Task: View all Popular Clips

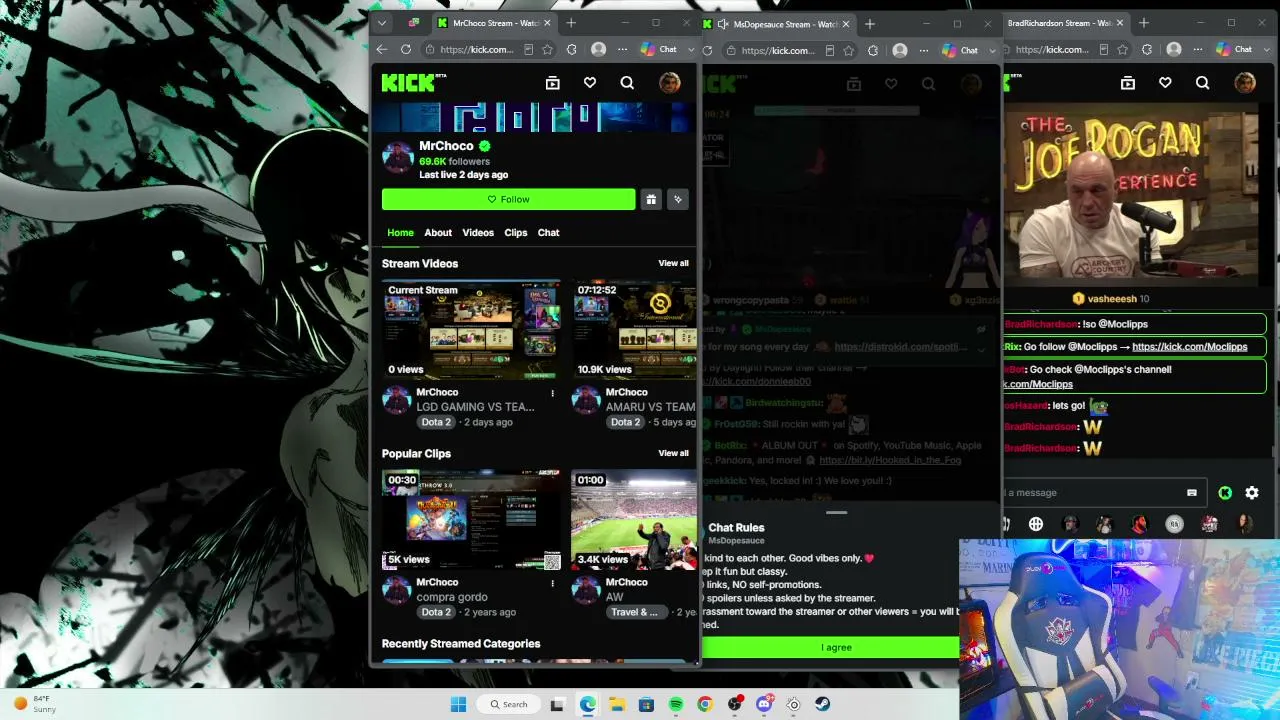Action: click(x=673, y=453)
